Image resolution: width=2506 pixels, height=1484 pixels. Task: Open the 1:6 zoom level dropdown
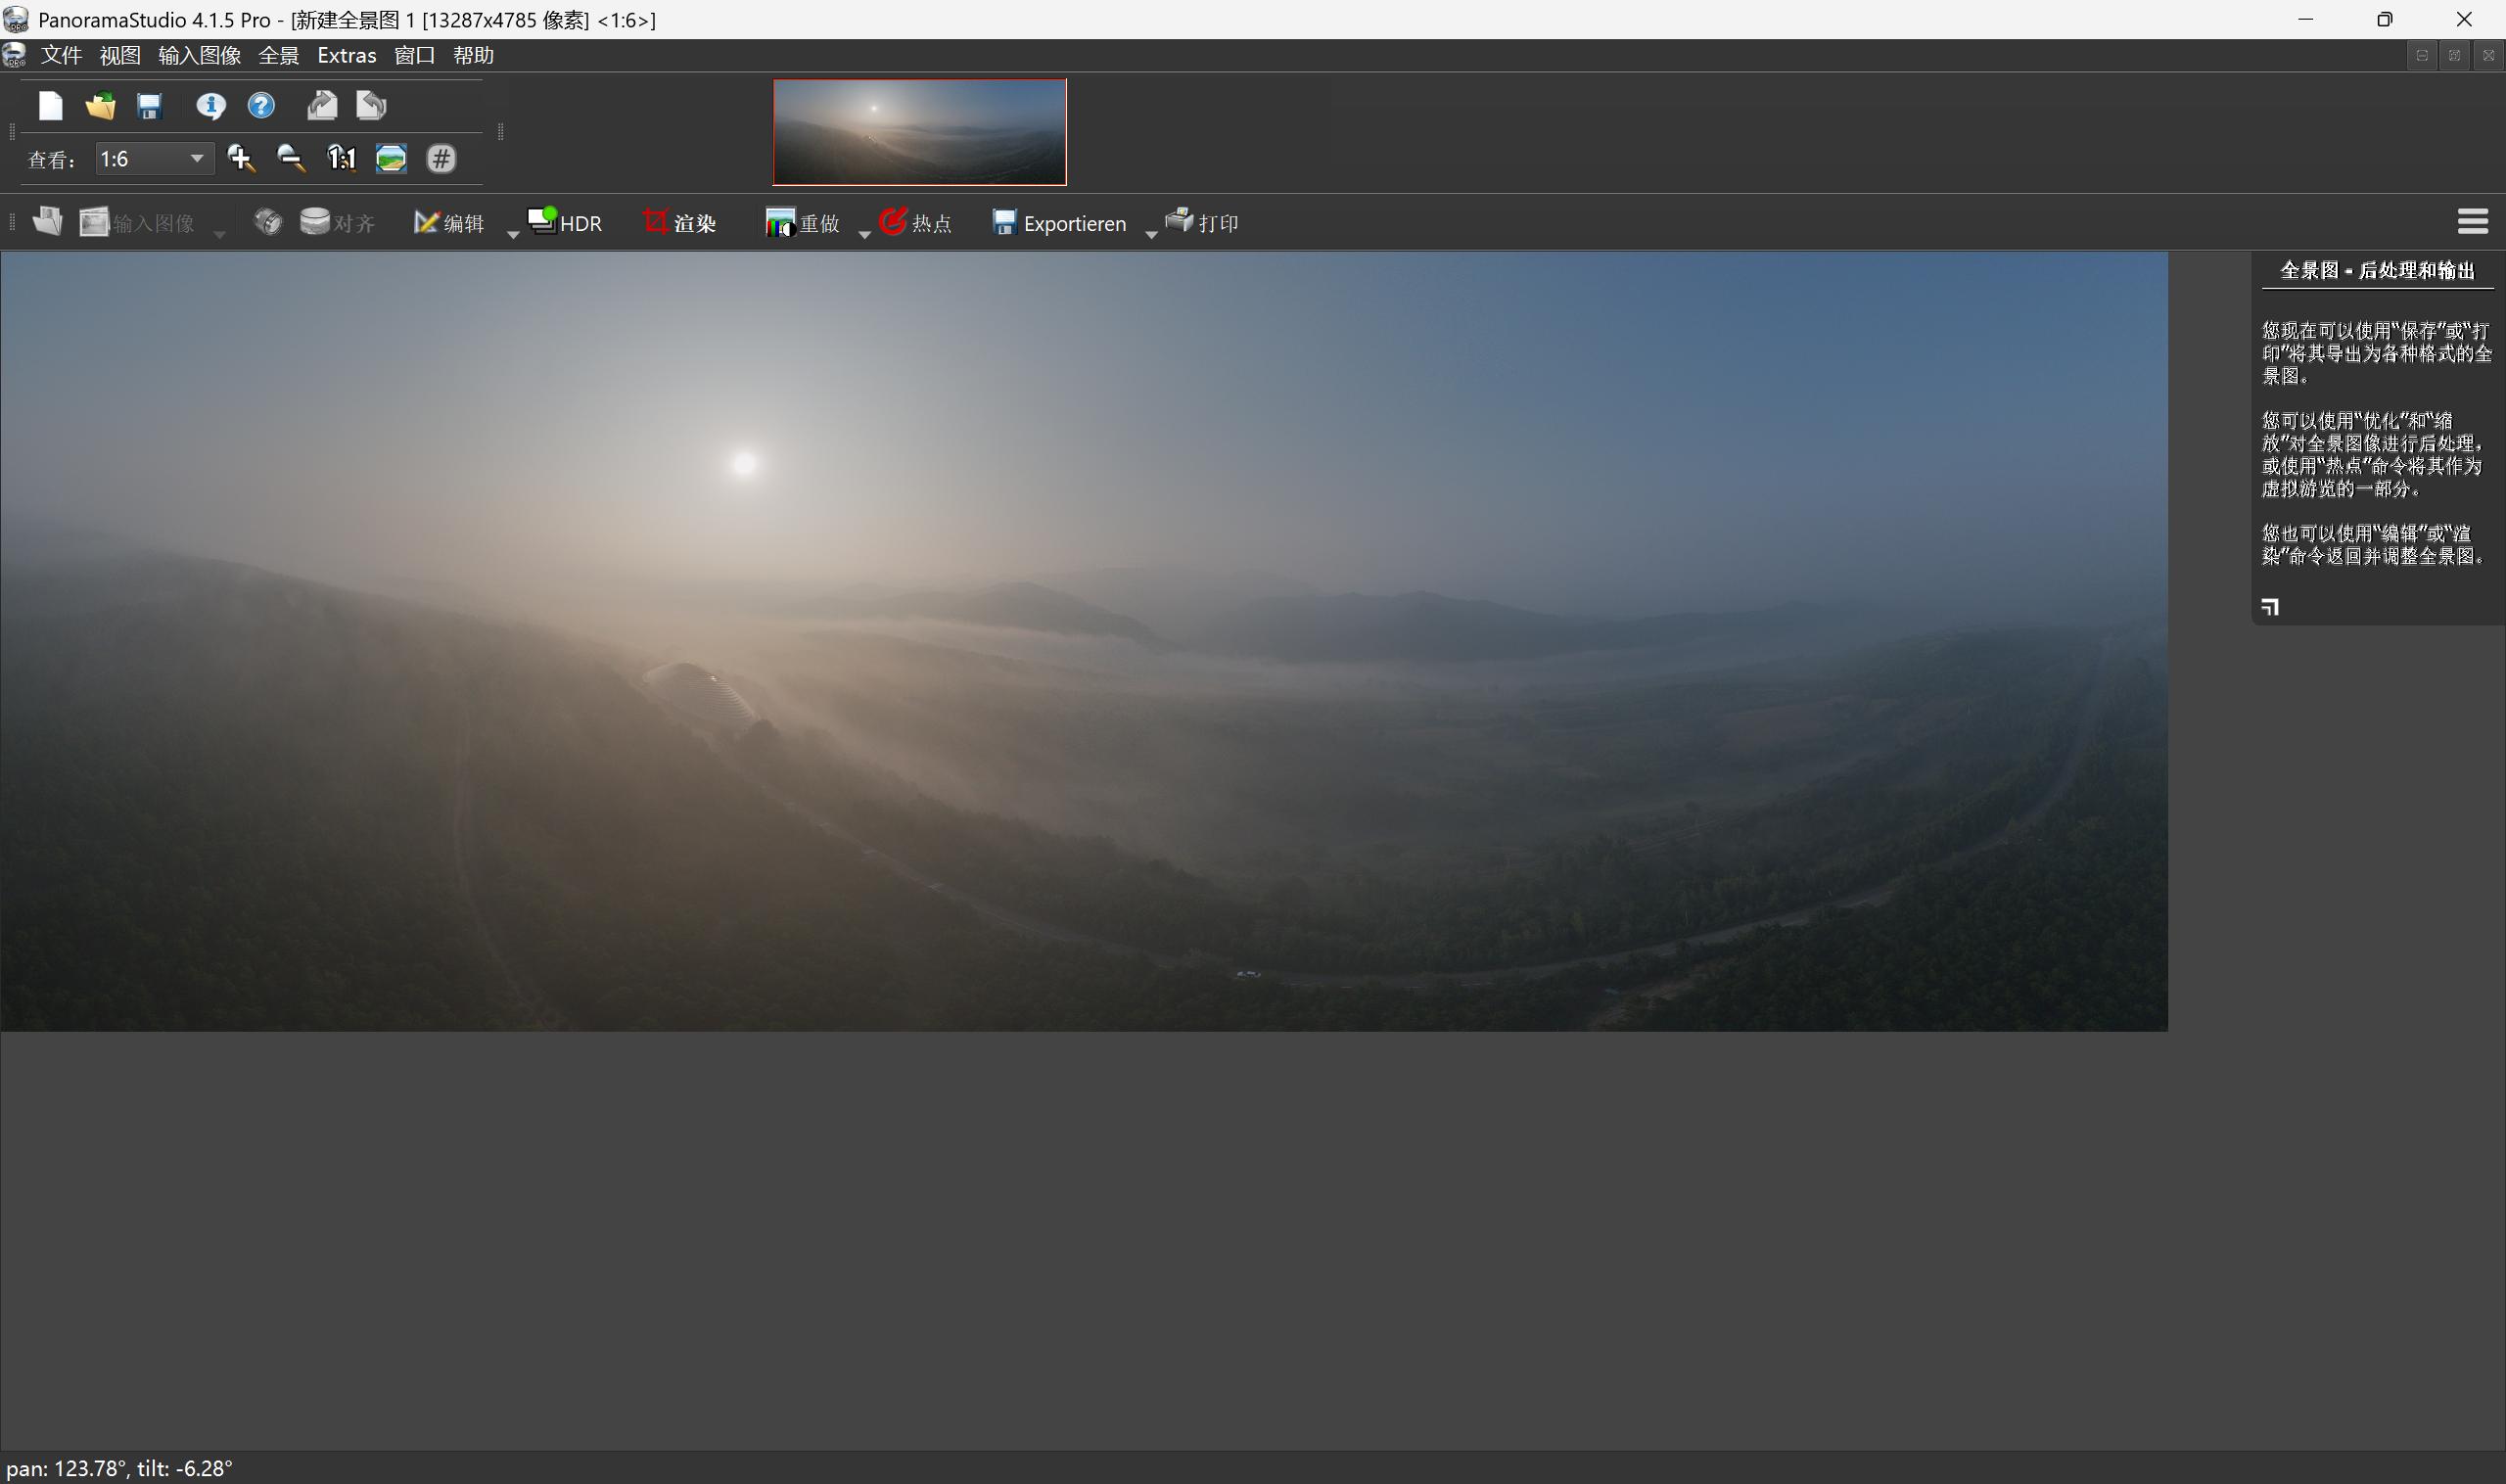click(196, 158)
